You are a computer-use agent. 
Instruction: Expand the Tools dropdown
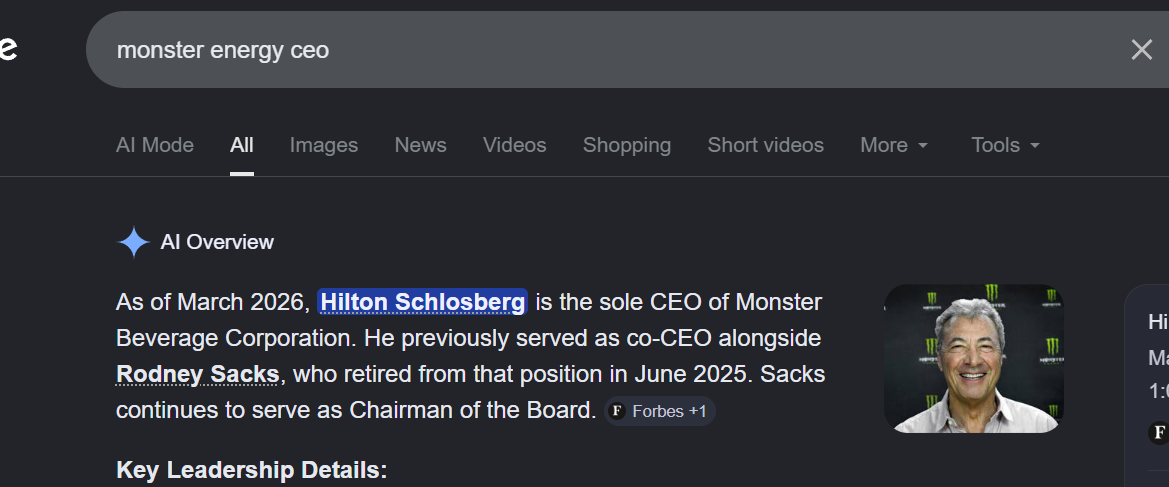tap(1005, 145)
